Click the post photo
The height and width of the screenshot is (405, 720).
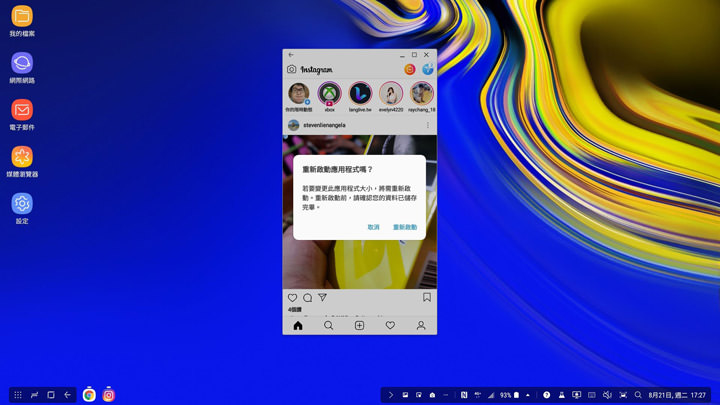(360, 212)
